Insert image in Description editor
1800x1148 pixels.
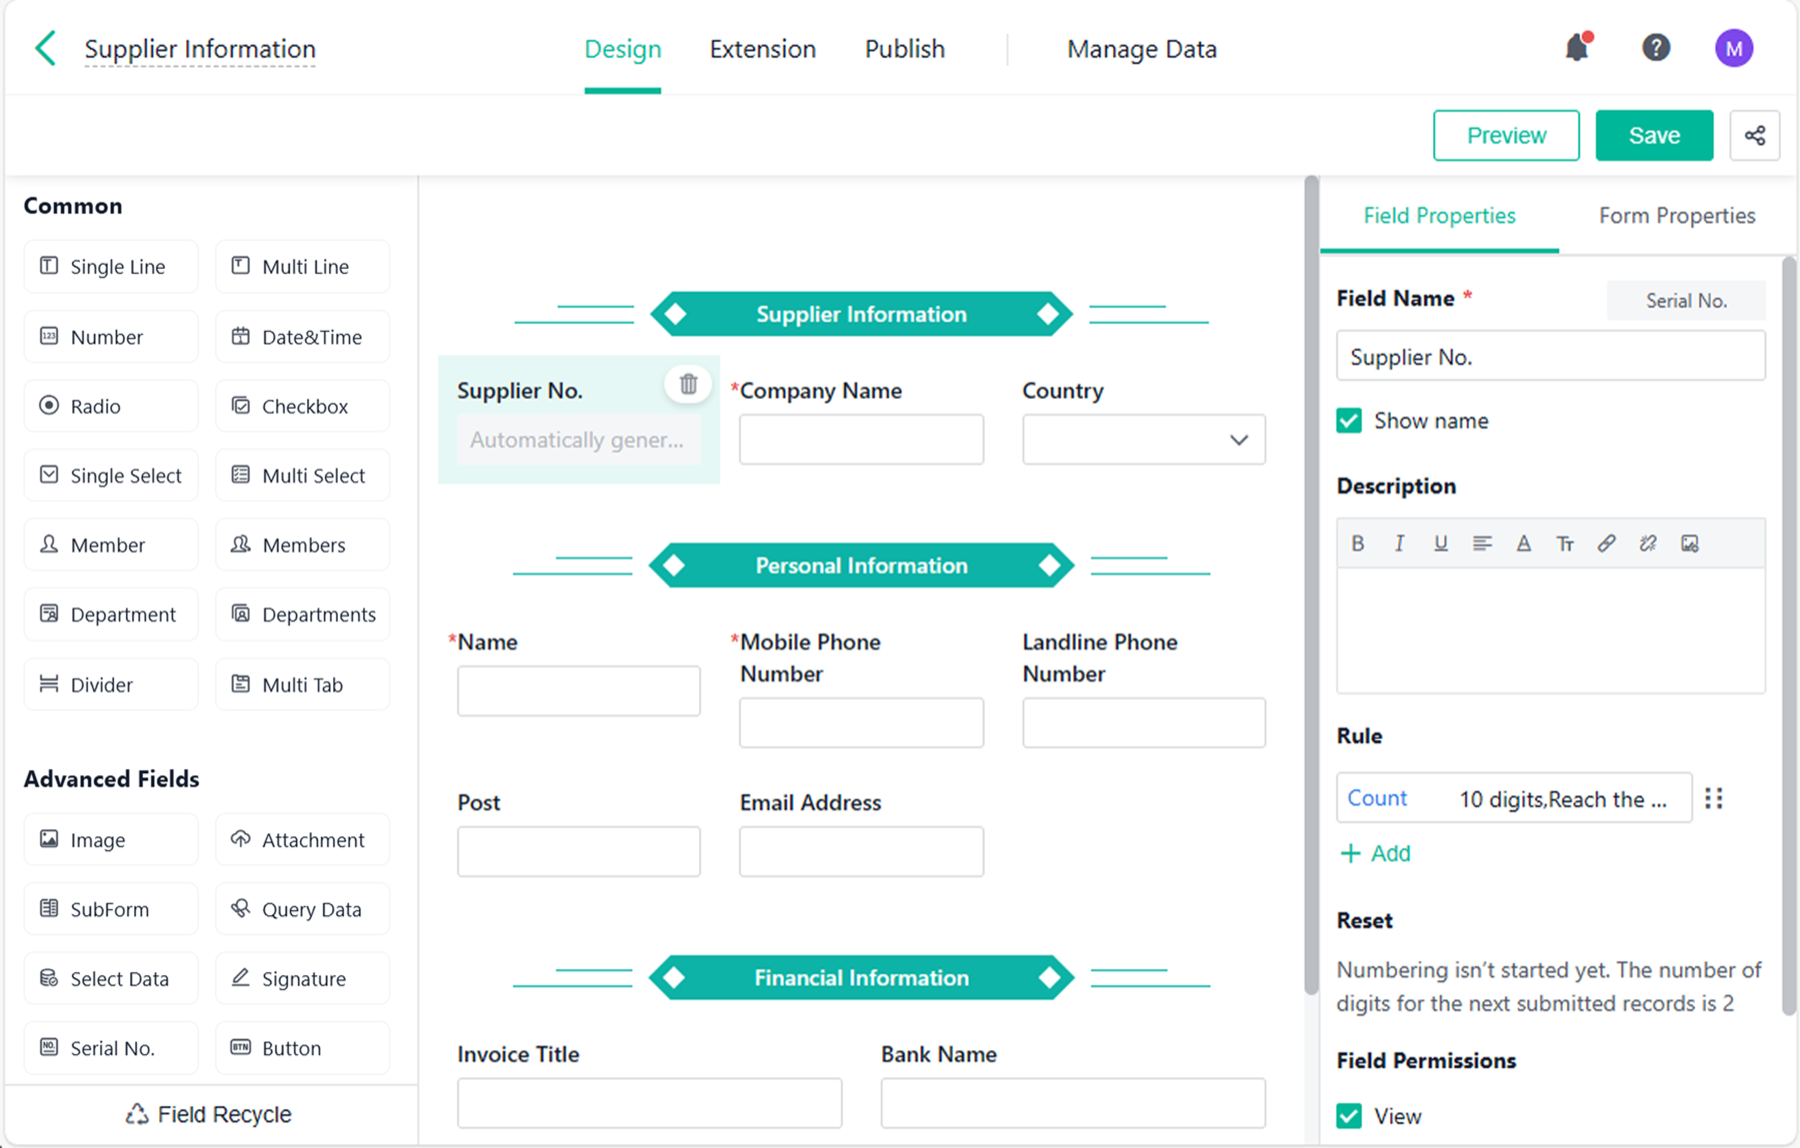pyautogui.click(x=1689, y=543)
